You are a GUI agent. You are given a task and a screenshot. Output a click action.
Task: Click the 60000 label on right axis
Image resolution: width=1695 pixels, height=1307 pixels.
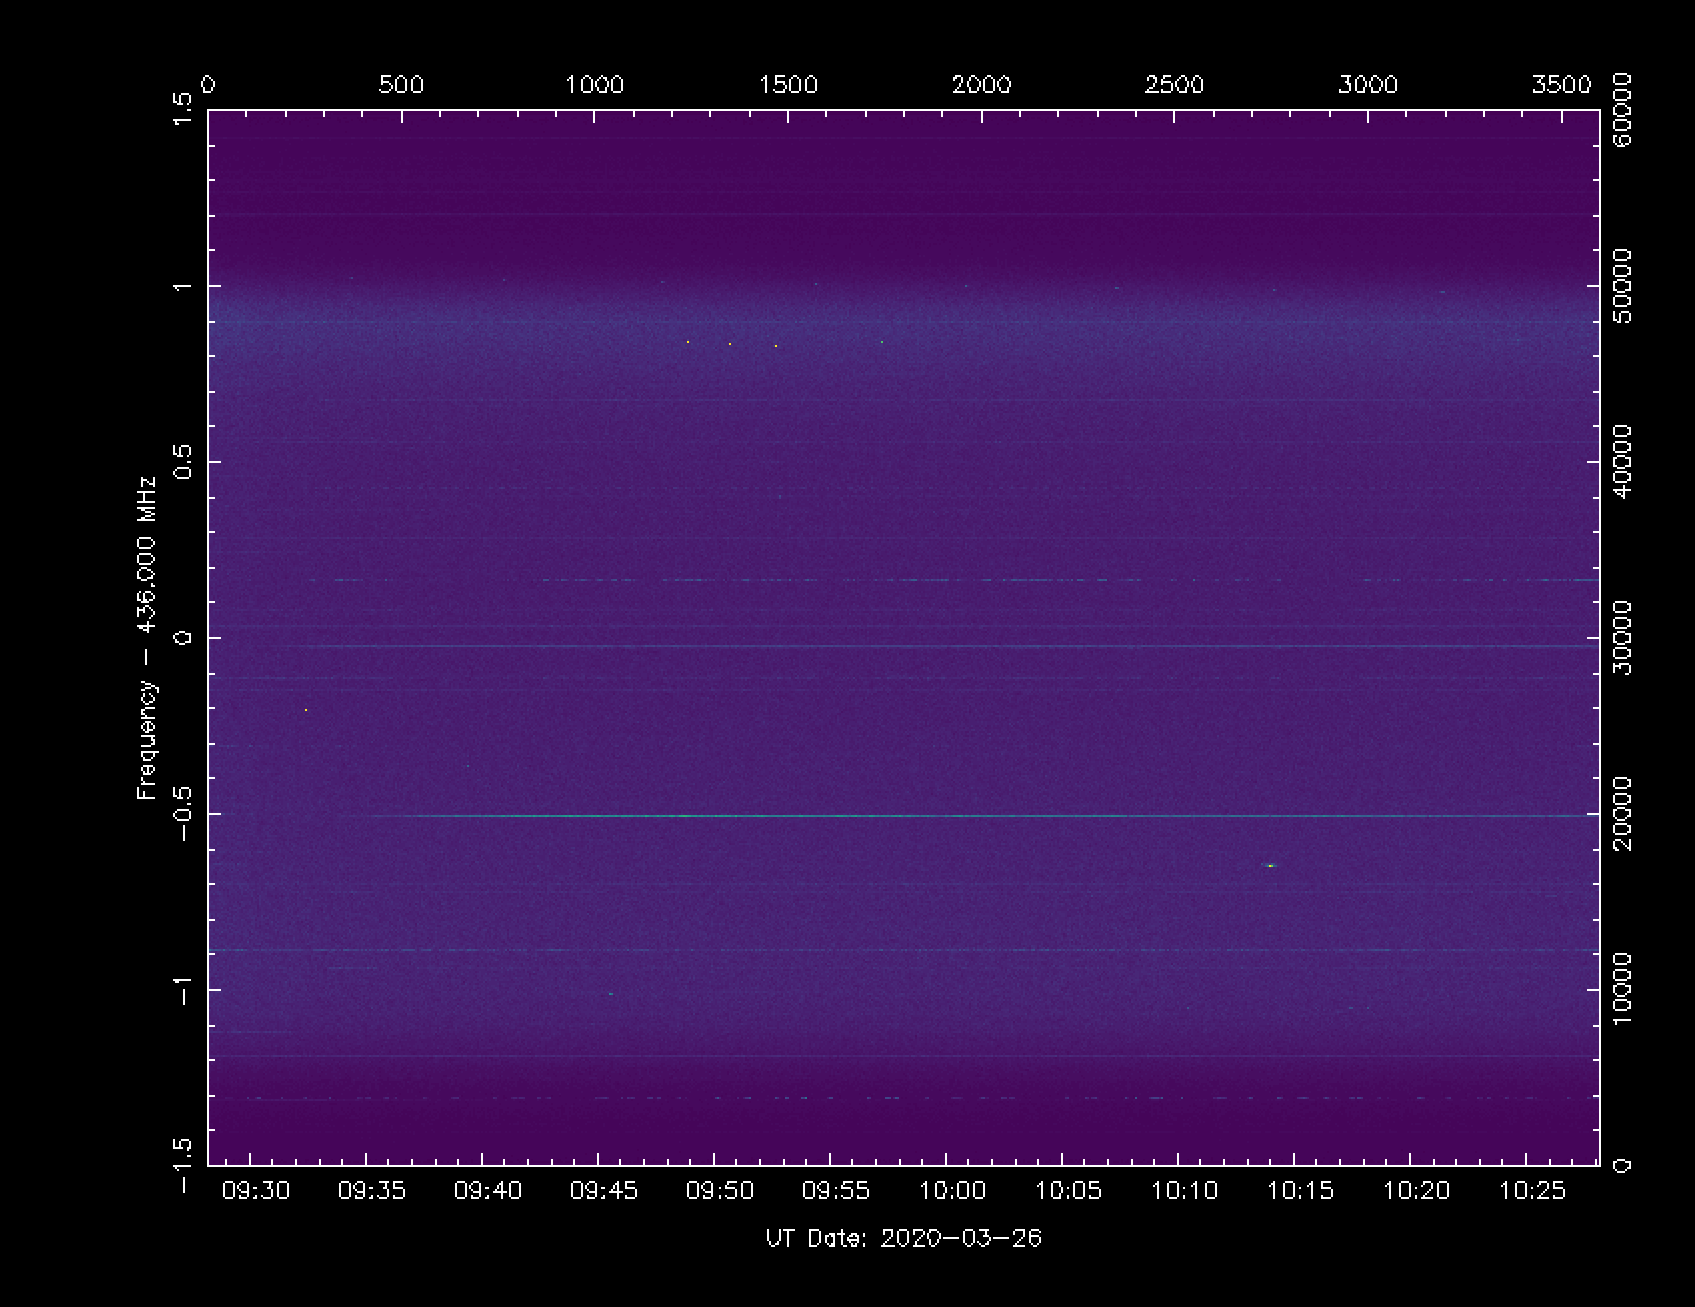pyautogui.click(x=1622, y=109)
